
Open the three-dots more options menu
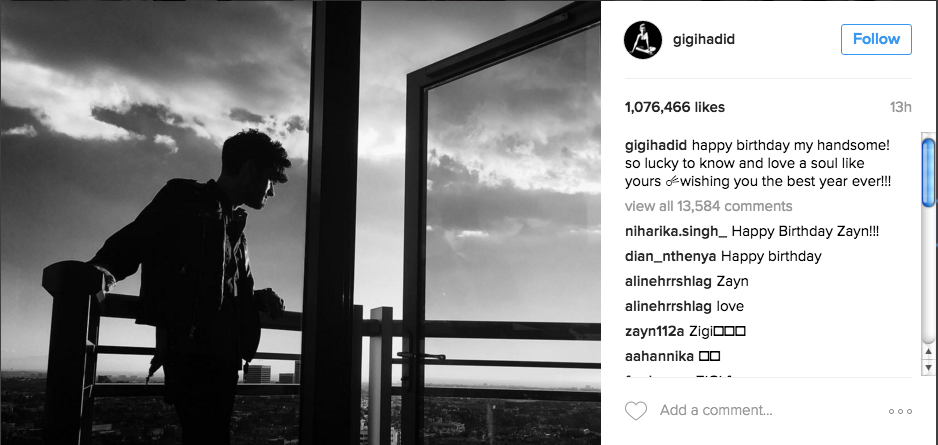click(900, 412)
